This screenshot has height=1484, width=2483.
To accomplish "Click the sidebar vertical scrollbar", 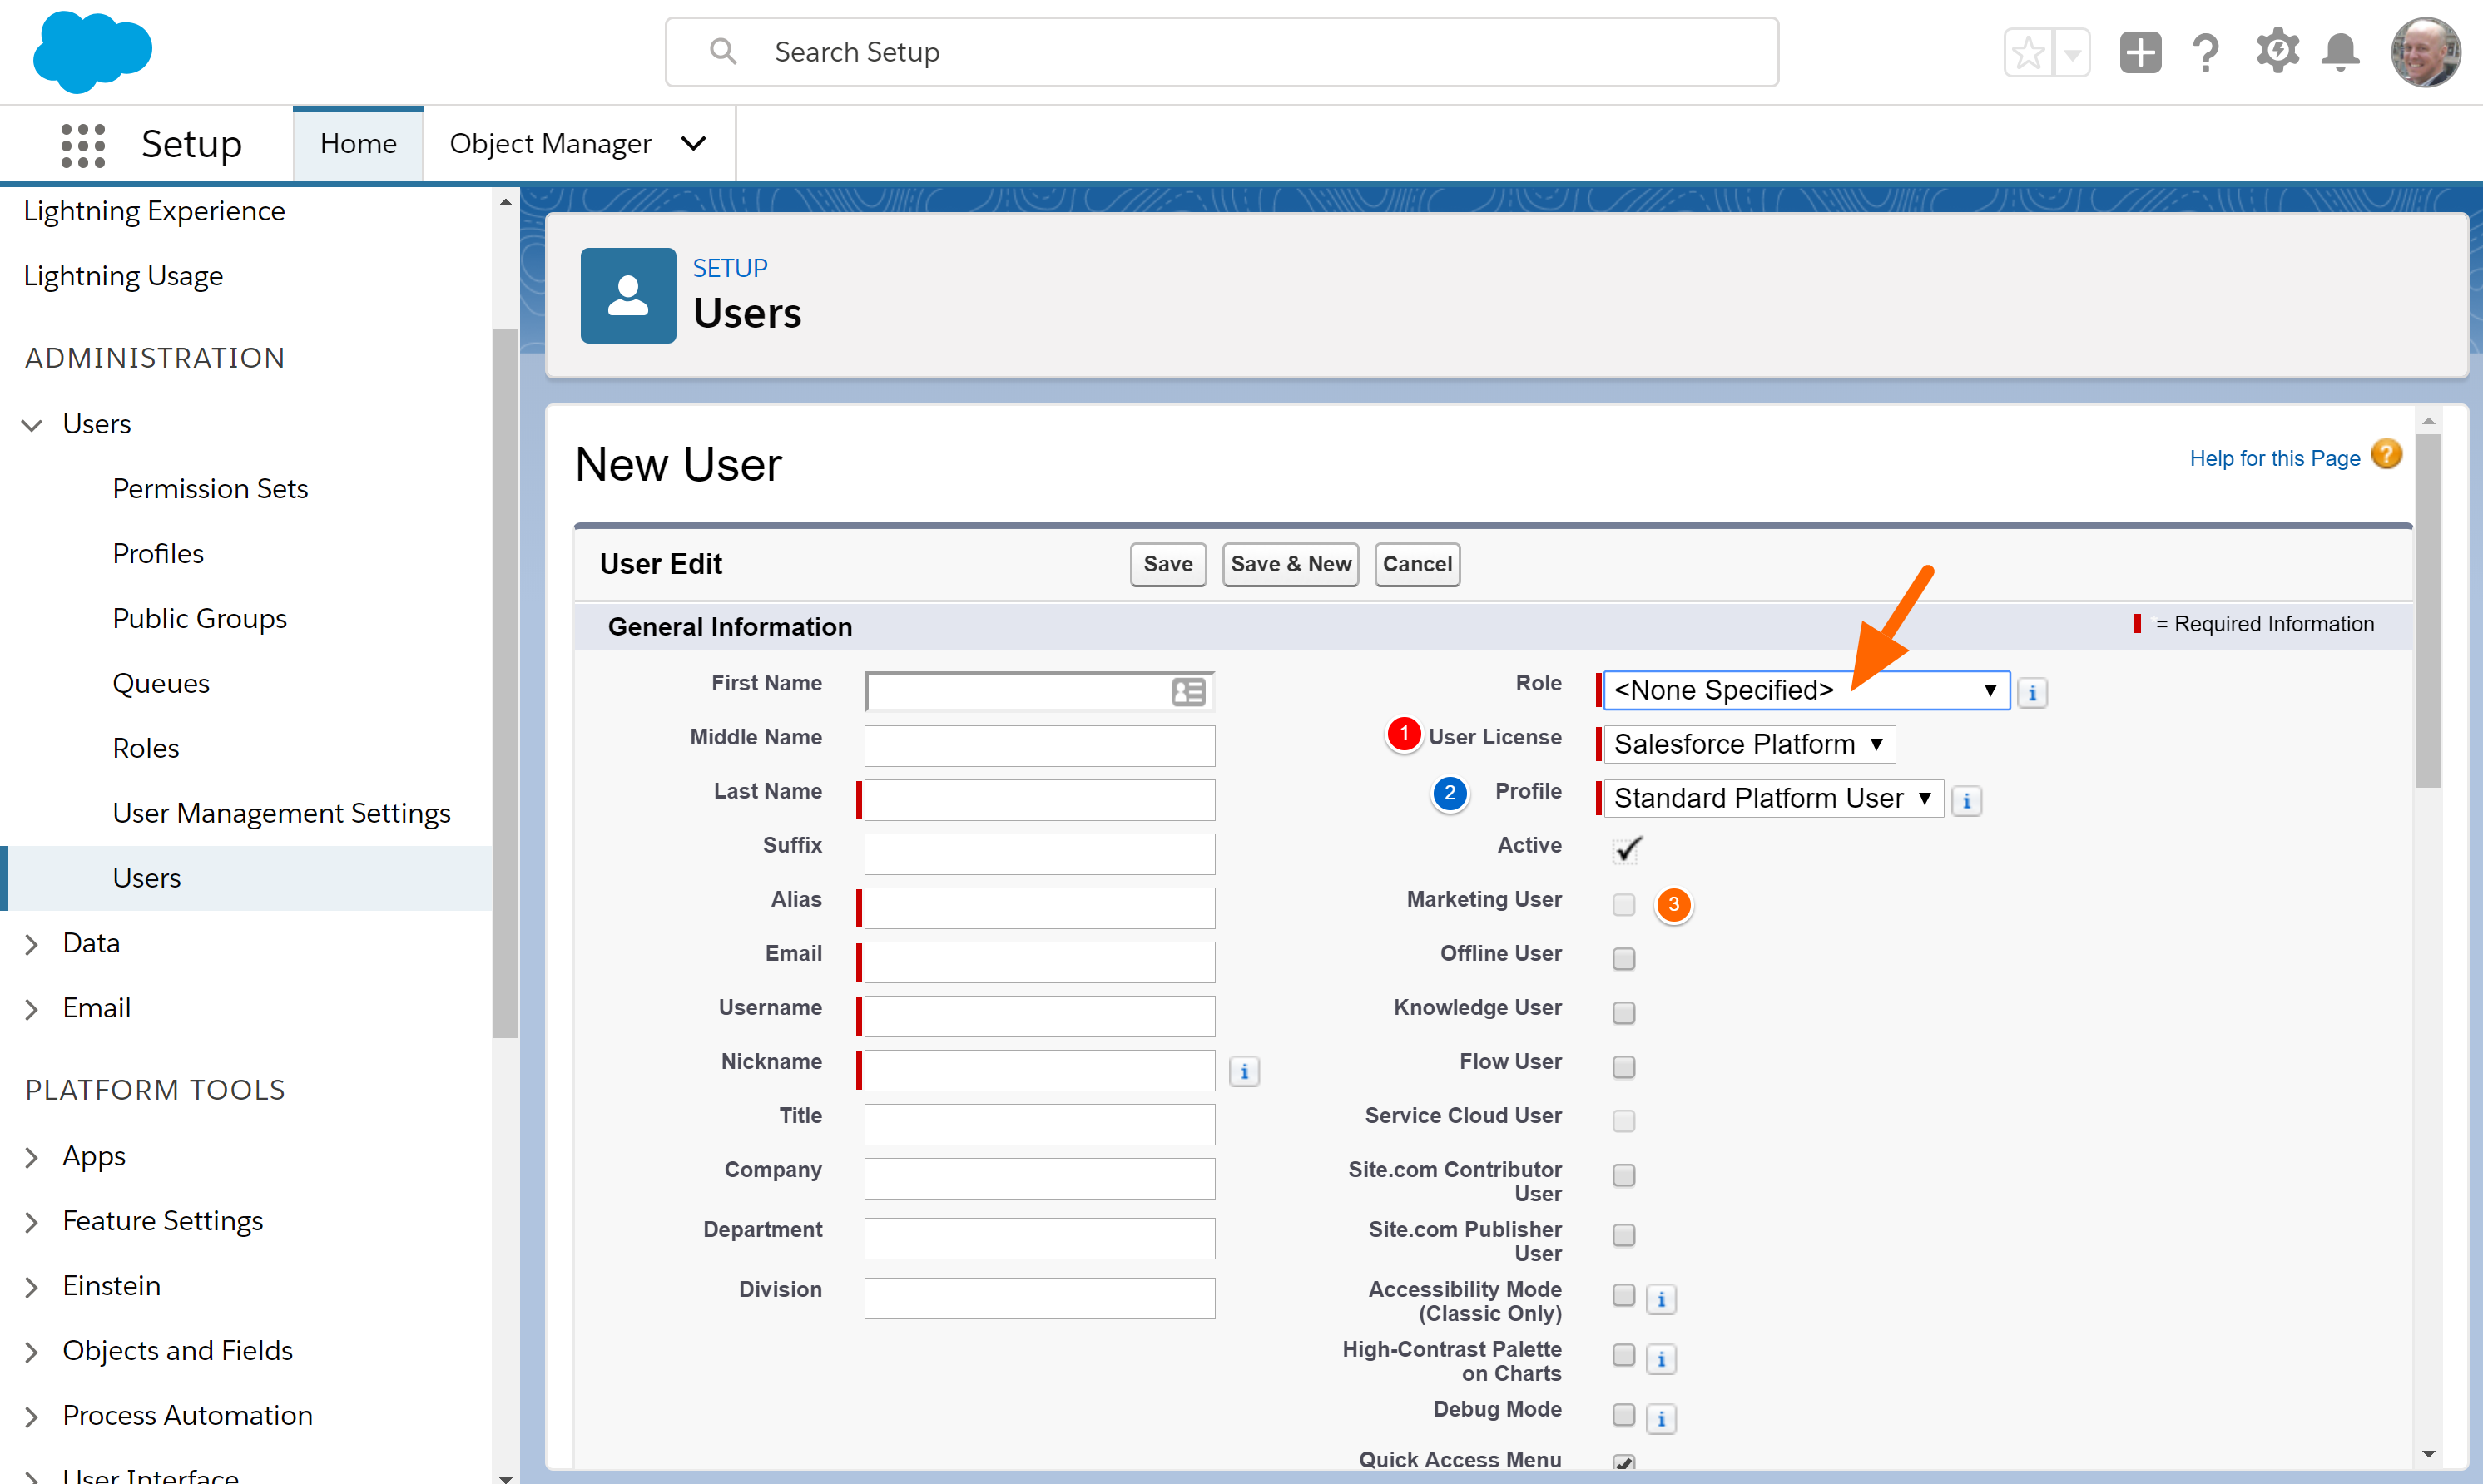I will tap(506, 683).
